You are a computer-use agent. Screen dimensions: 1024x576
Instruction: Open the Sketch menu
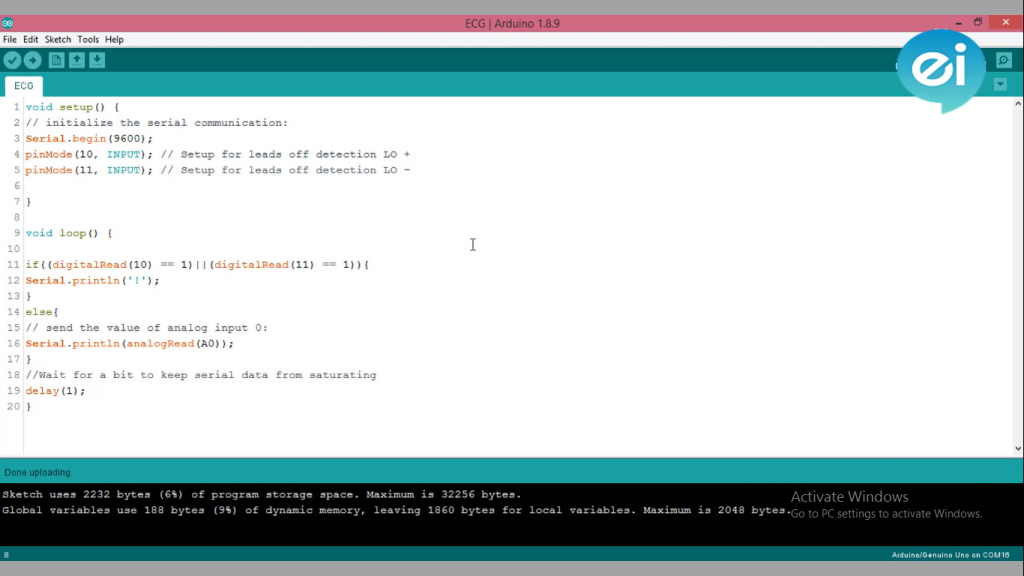58,40
